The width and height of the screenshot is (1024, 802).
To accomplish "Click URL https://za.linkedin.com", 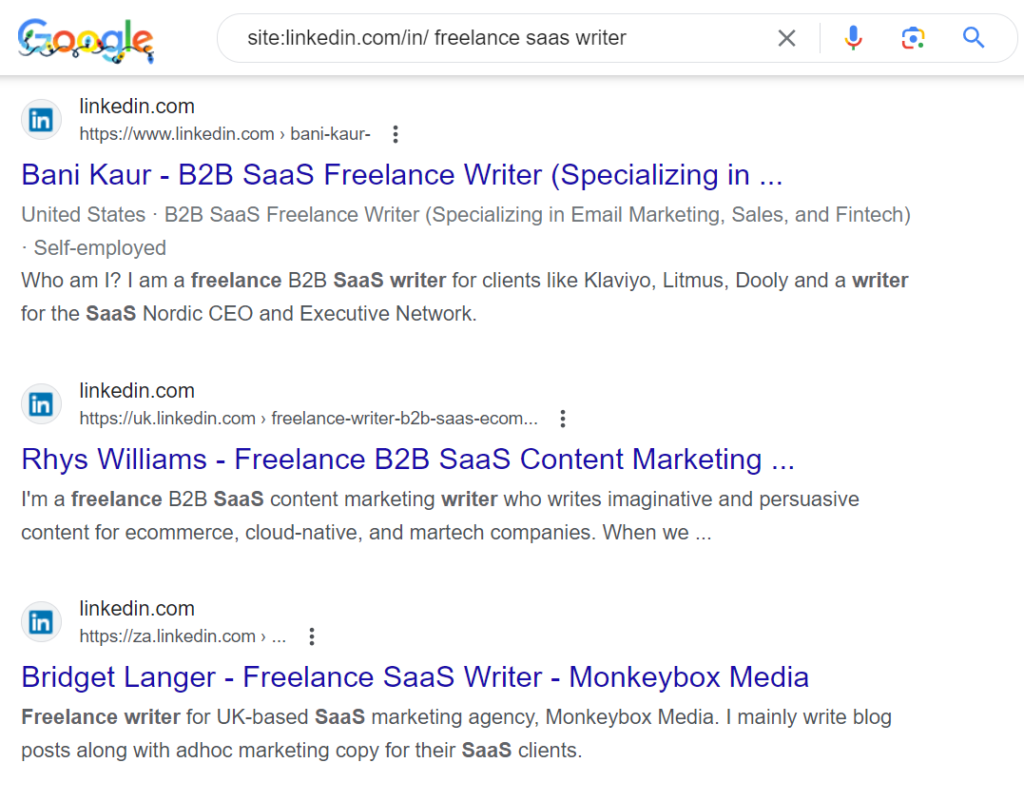I will point(183,636).
